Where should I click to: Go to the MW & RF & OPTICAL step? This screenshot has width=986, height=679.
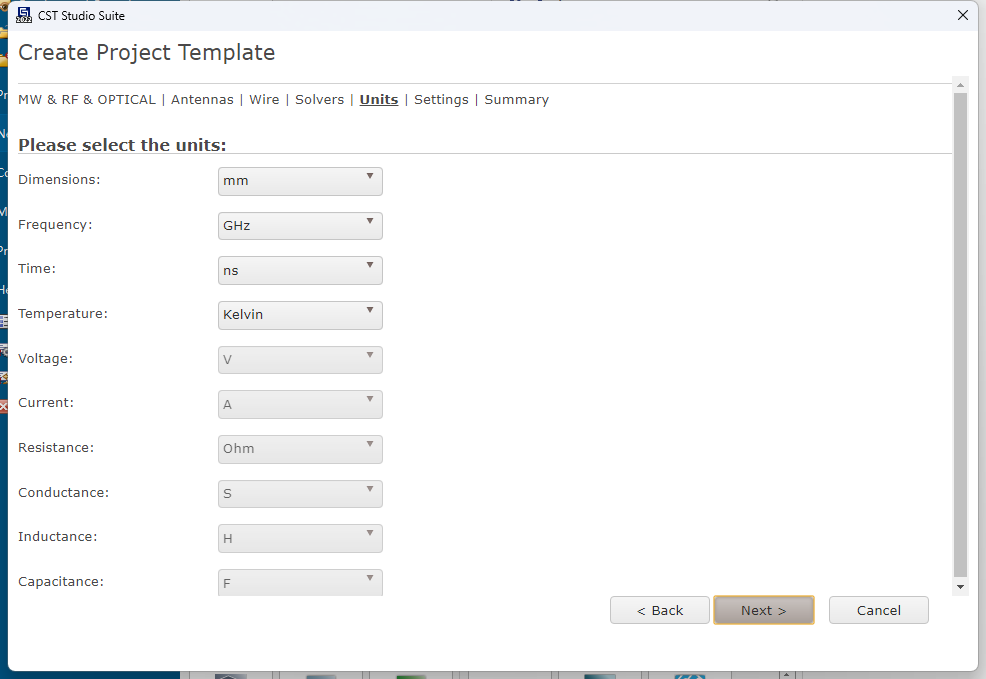[x=87, y=100]
